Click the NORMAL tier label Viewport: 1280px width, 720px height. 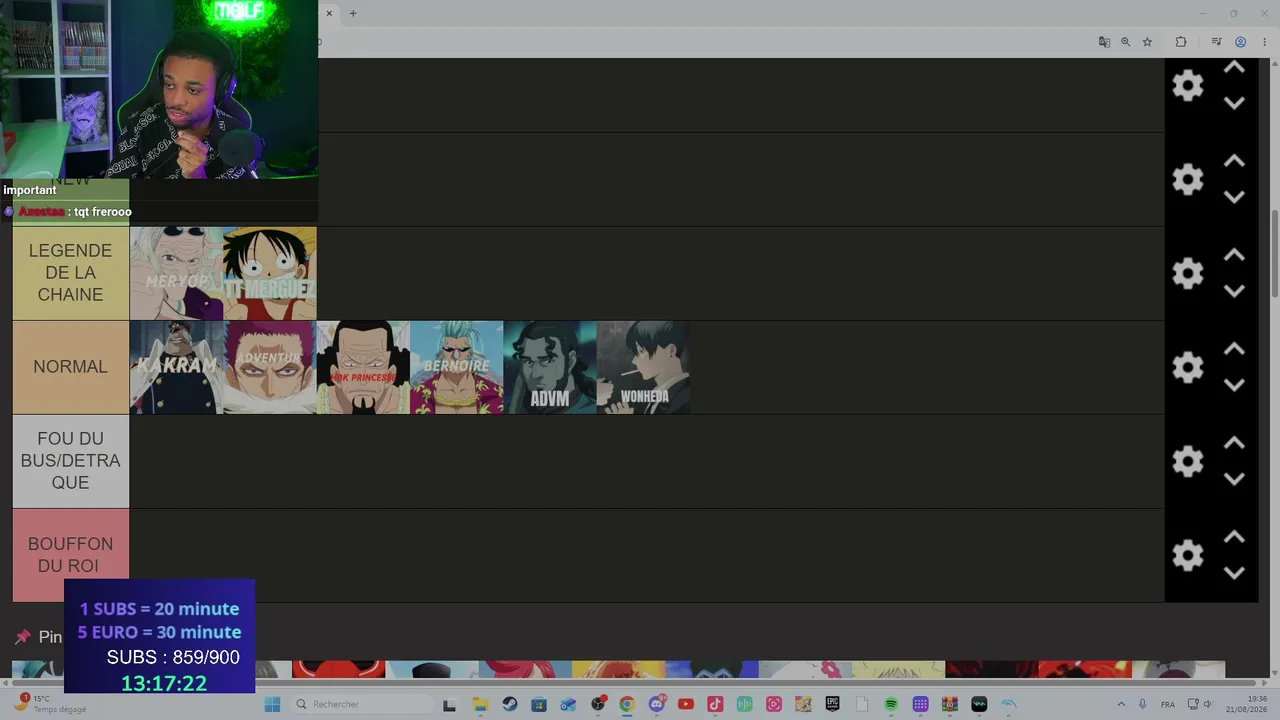[x=71, y=367]
